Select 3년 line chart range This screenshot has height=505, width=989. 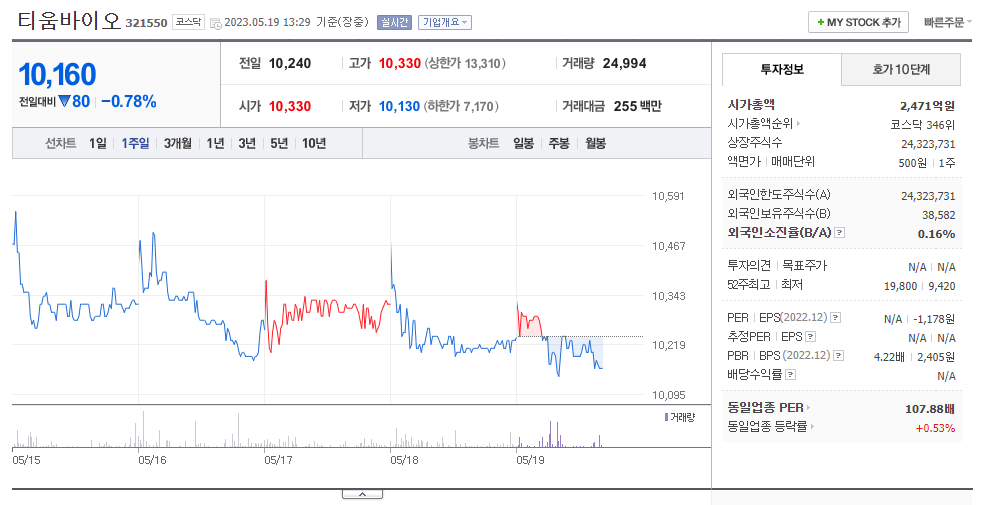click(247, 144)
